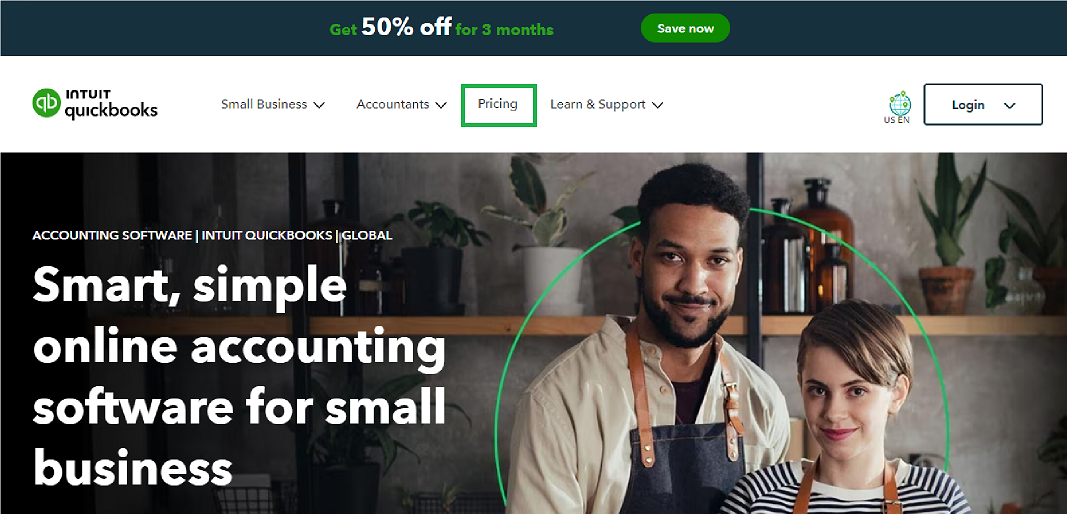Select the Accountants menu label
This screenshot has height=514, width=1067.
point(393,104)
